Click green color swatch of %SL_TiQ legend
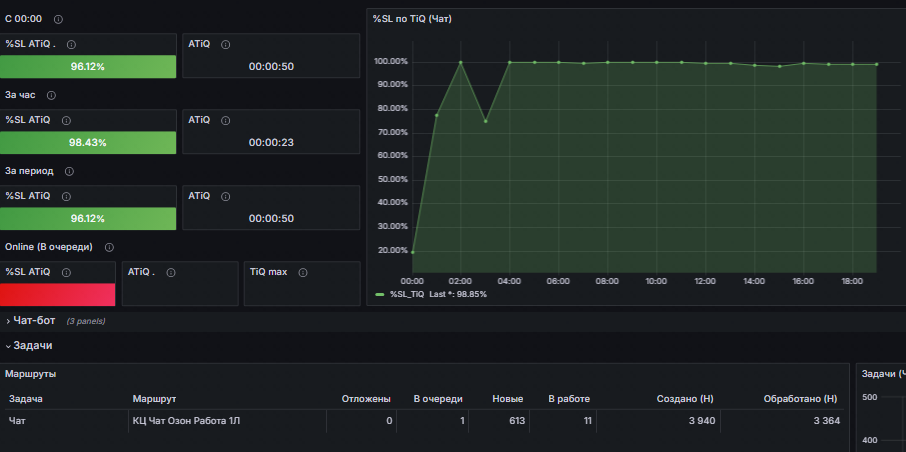The height and width of the screenshot is (452, 906). point(380,294)
